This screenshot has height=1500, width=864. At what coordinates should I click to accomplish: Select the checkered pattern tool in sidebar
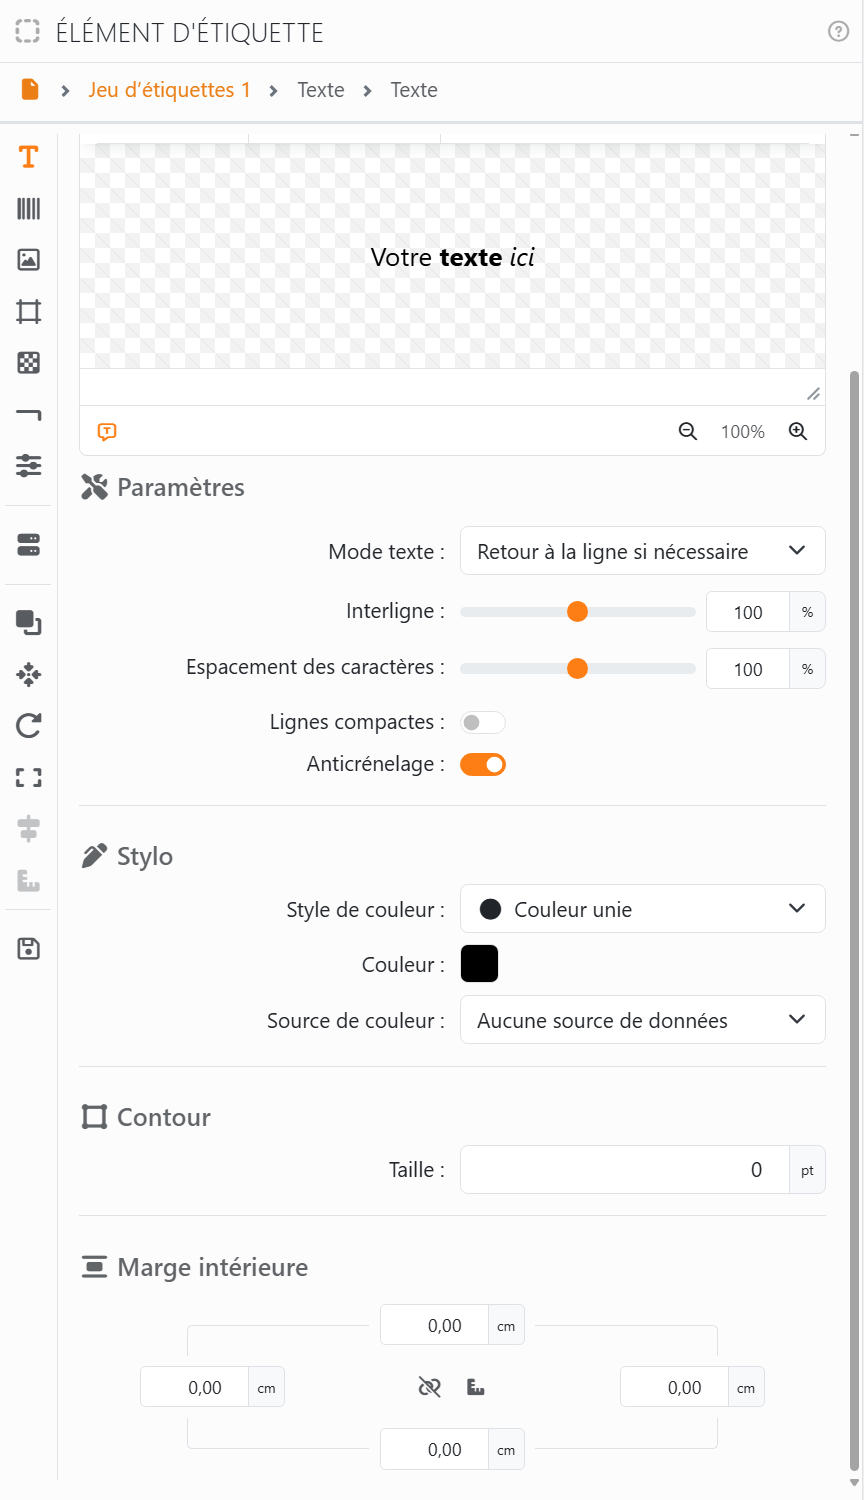click(x=28, y=363)
